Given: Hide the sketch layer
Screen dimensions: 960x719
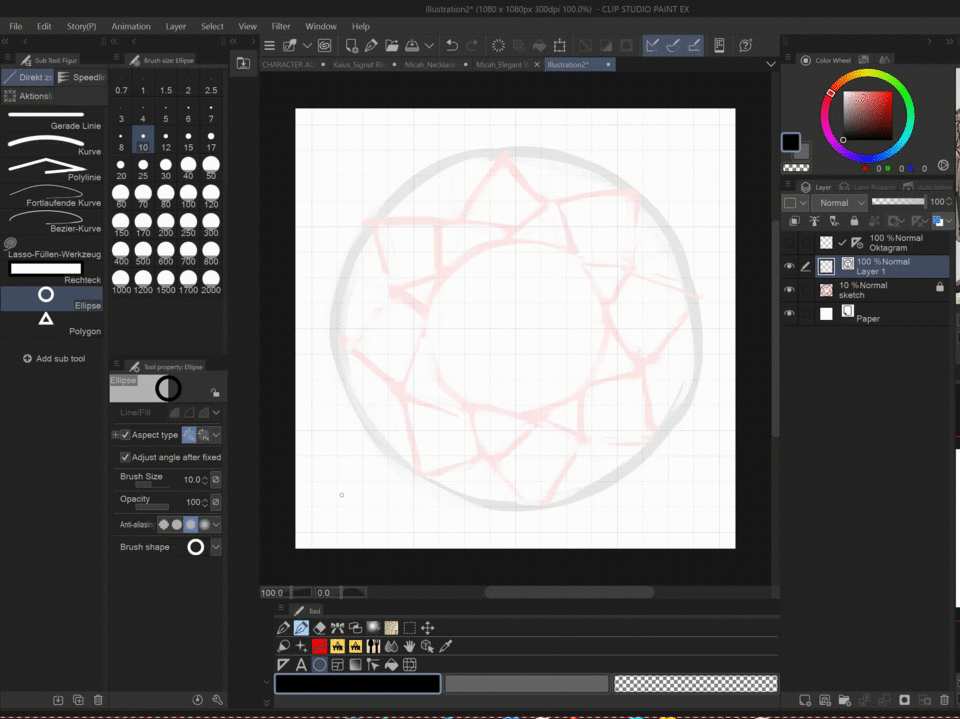Looking at the screenshot, I should click(789, 290).
